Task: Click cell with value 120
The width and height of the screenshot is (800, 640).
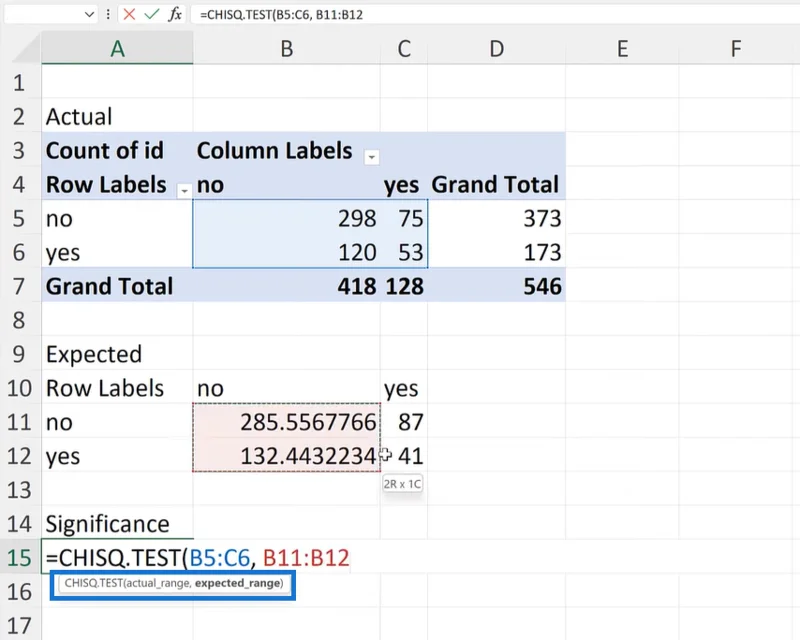Action: 286,252
